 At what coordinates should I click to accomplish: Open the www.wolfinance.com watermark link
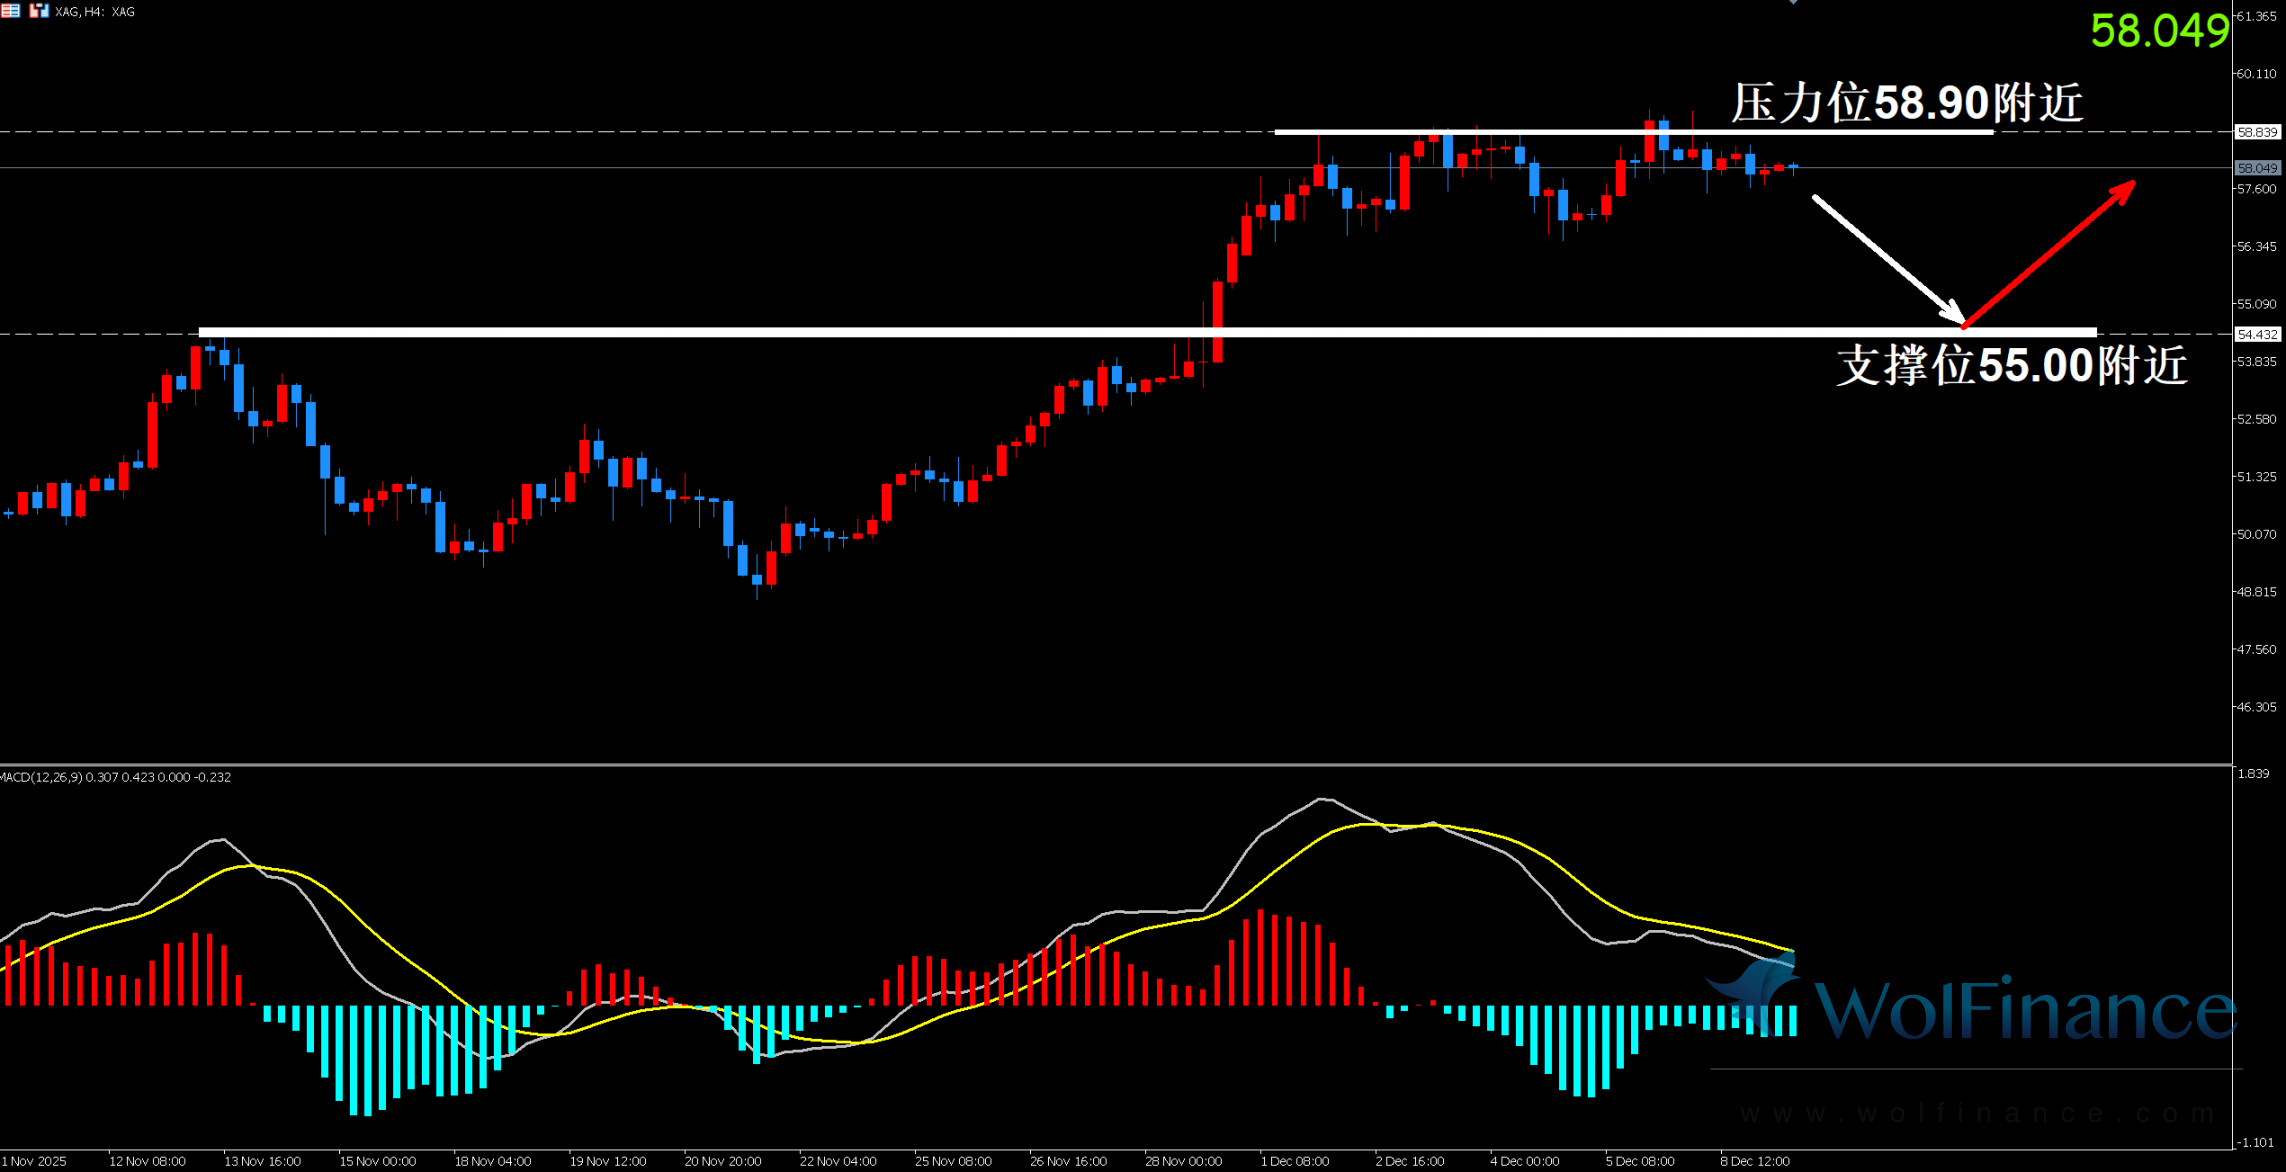[x=1977, y=1113]
